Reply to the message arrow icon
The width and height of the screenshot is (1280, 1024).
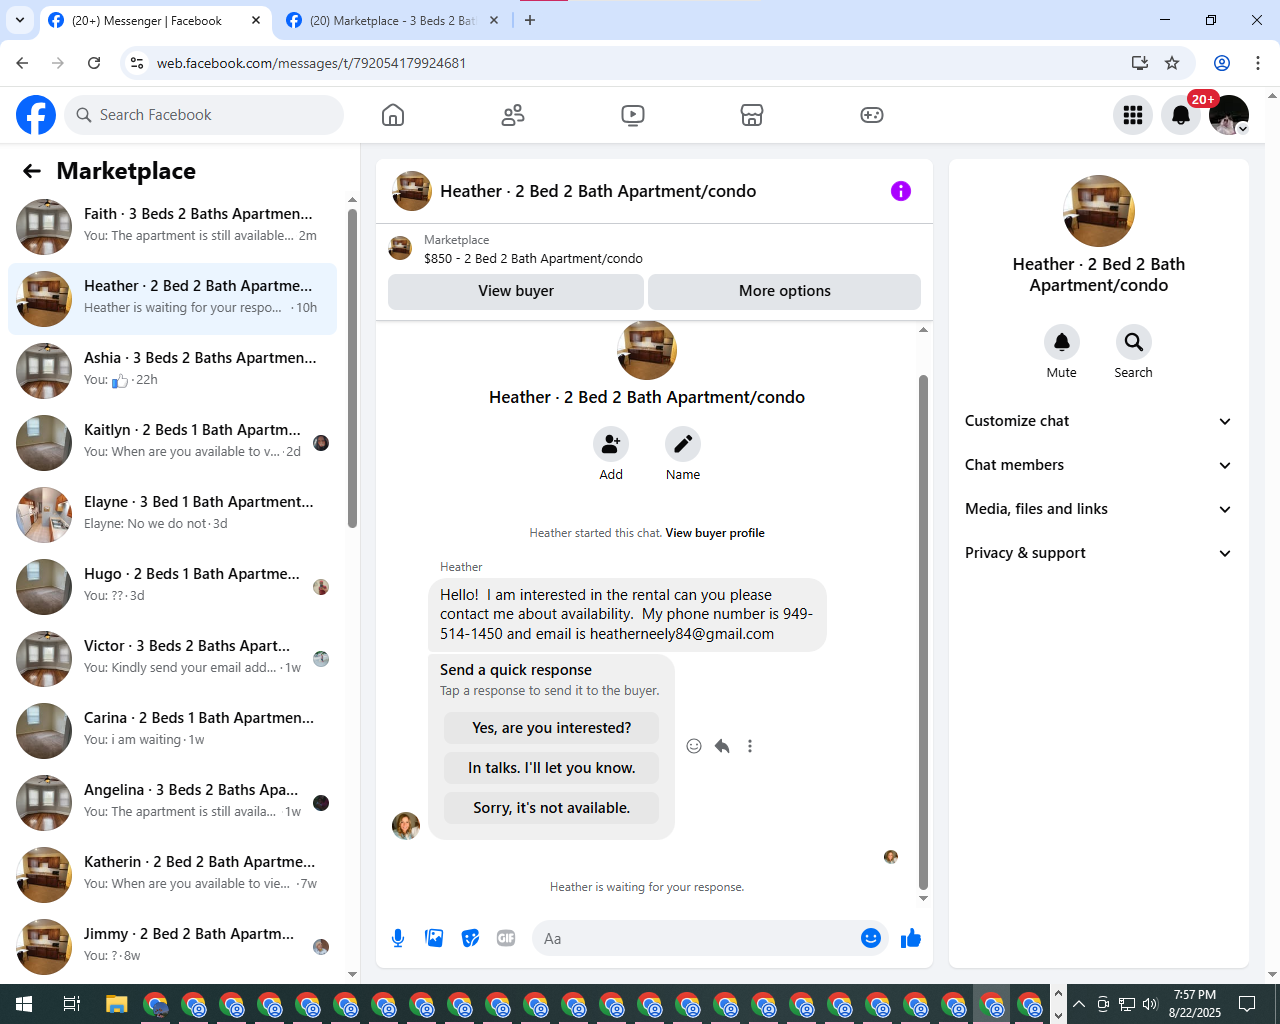coord(722,746)
